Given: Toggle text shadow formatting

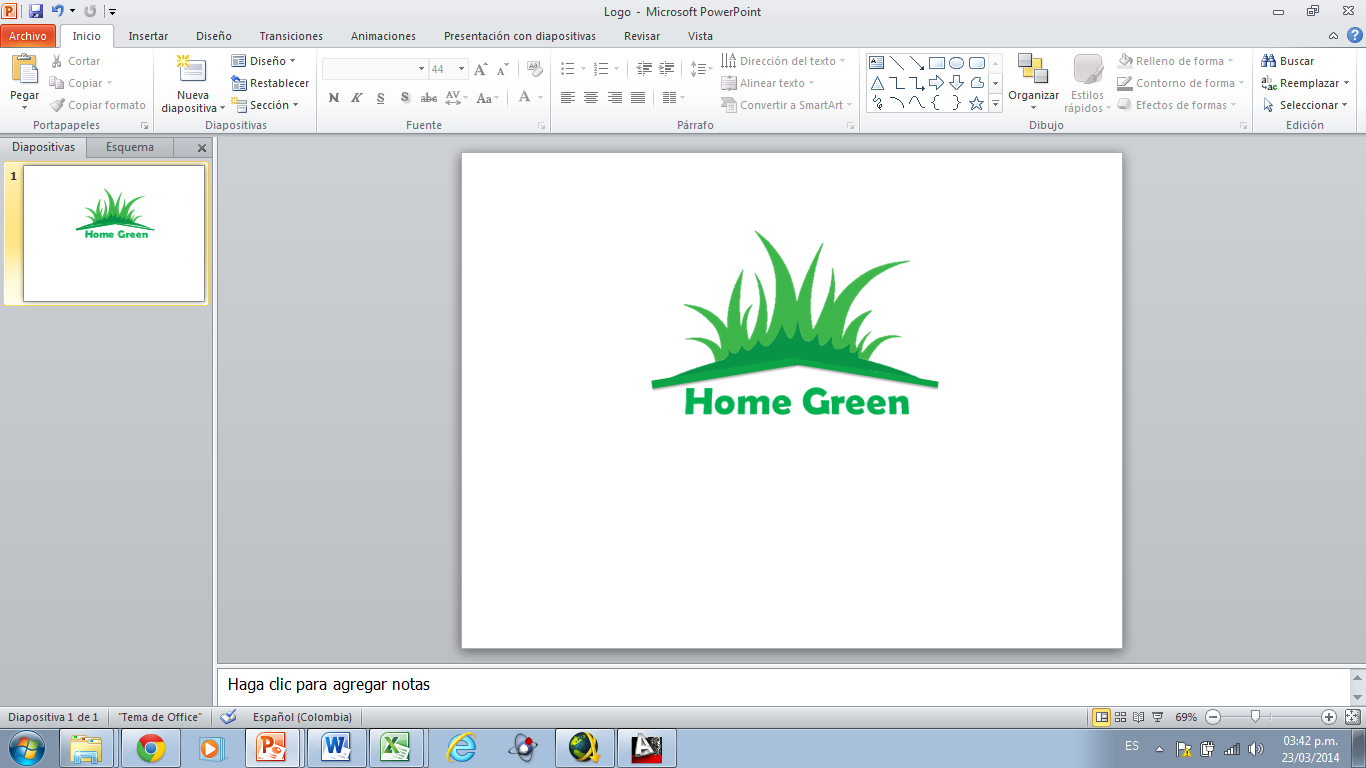Looking at the screenshot, I should (405, 98).
